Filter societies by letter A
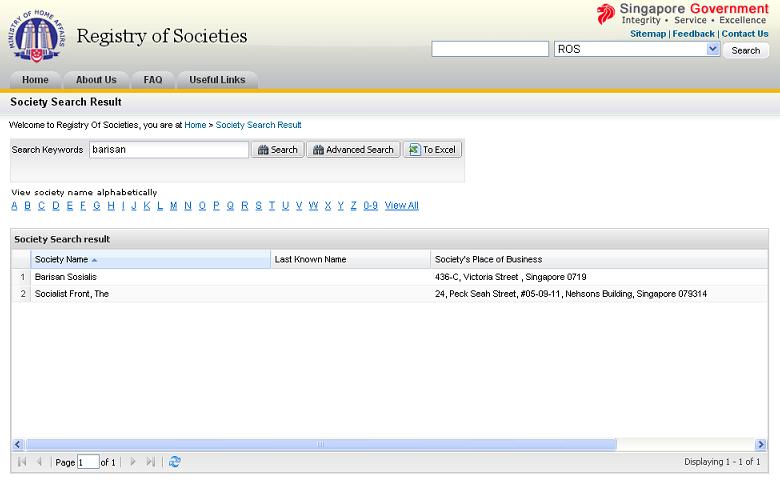The height and width of the screenshot is (480, 780). click(x=14, y=205)
